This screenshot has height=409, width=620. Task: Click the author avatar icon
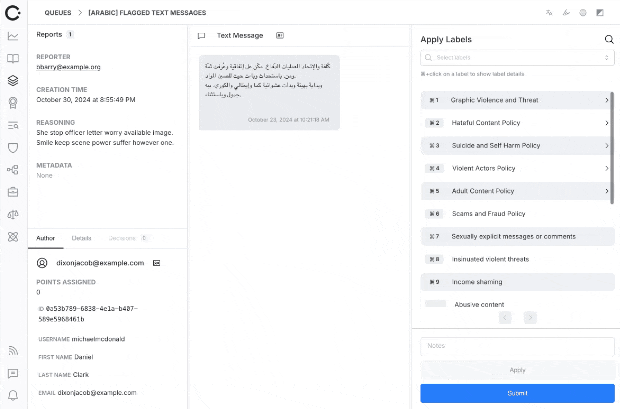[42, 263]
